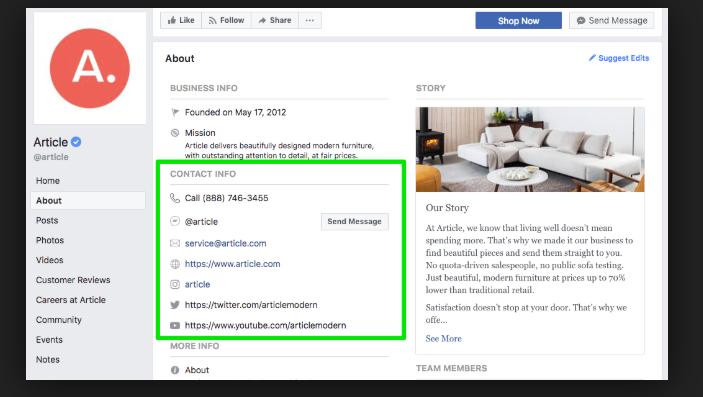Click Send Message button at page top

tap(612, 21)
